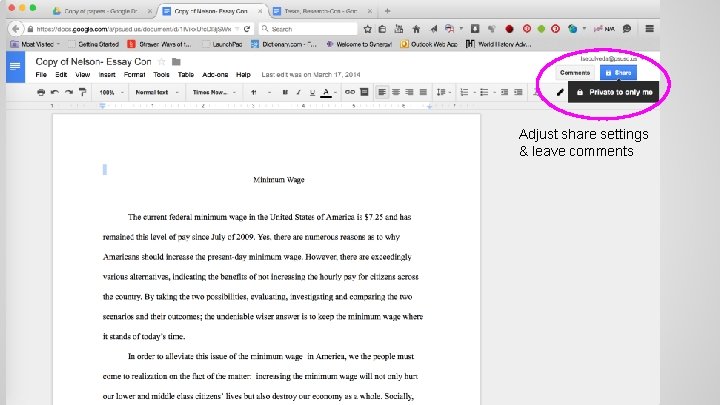
Task: Redo the last edit
Action: tap(69, 92)
